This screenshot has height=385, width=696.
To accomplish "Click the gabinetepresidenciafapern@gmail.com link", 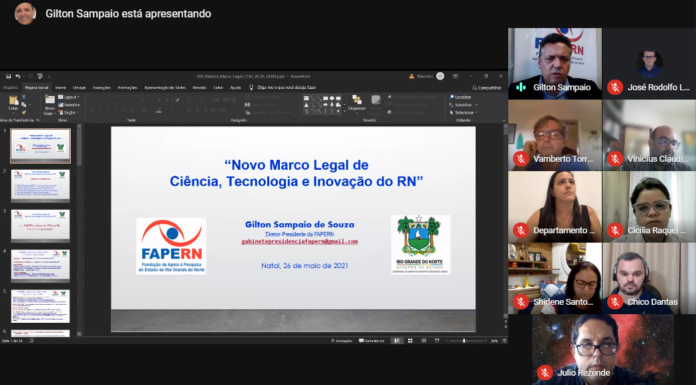I will click(300, 242).
